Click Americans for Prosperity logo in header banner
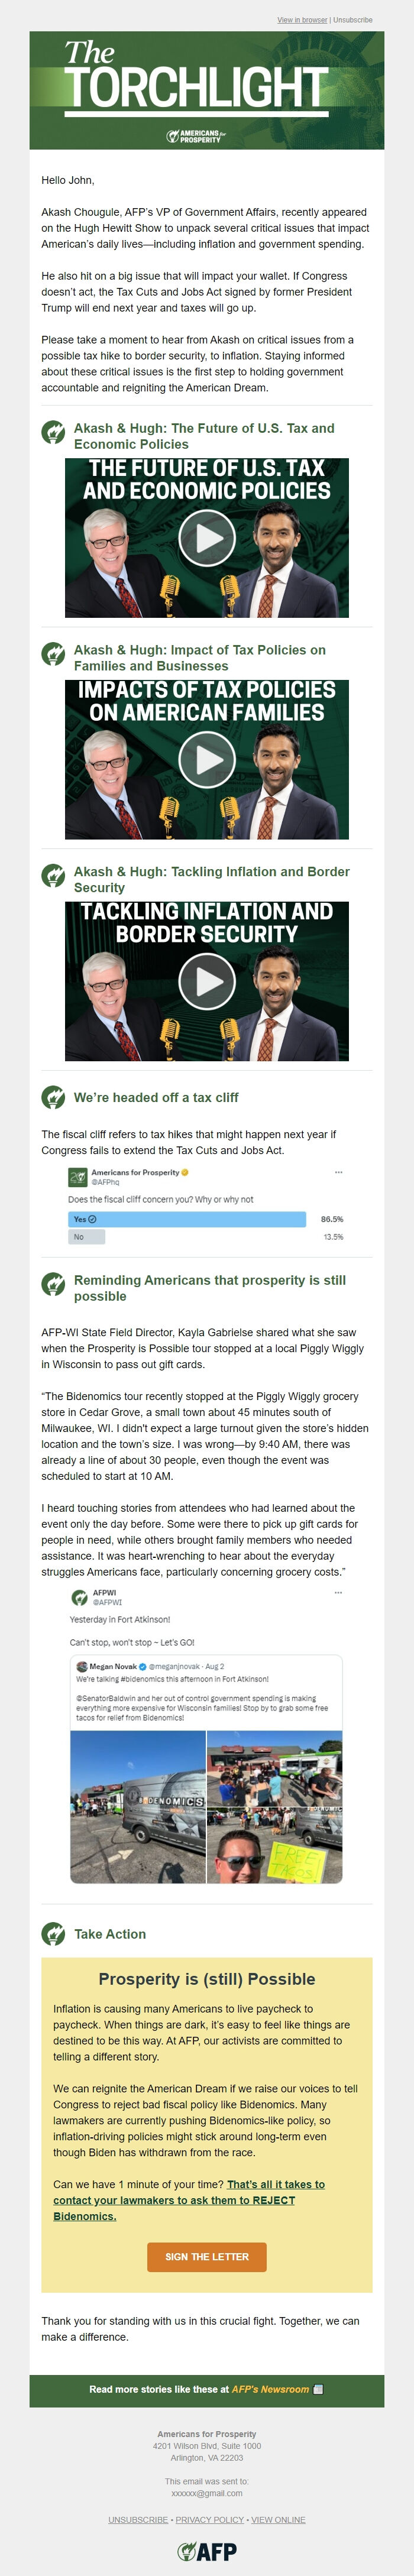 197,136
